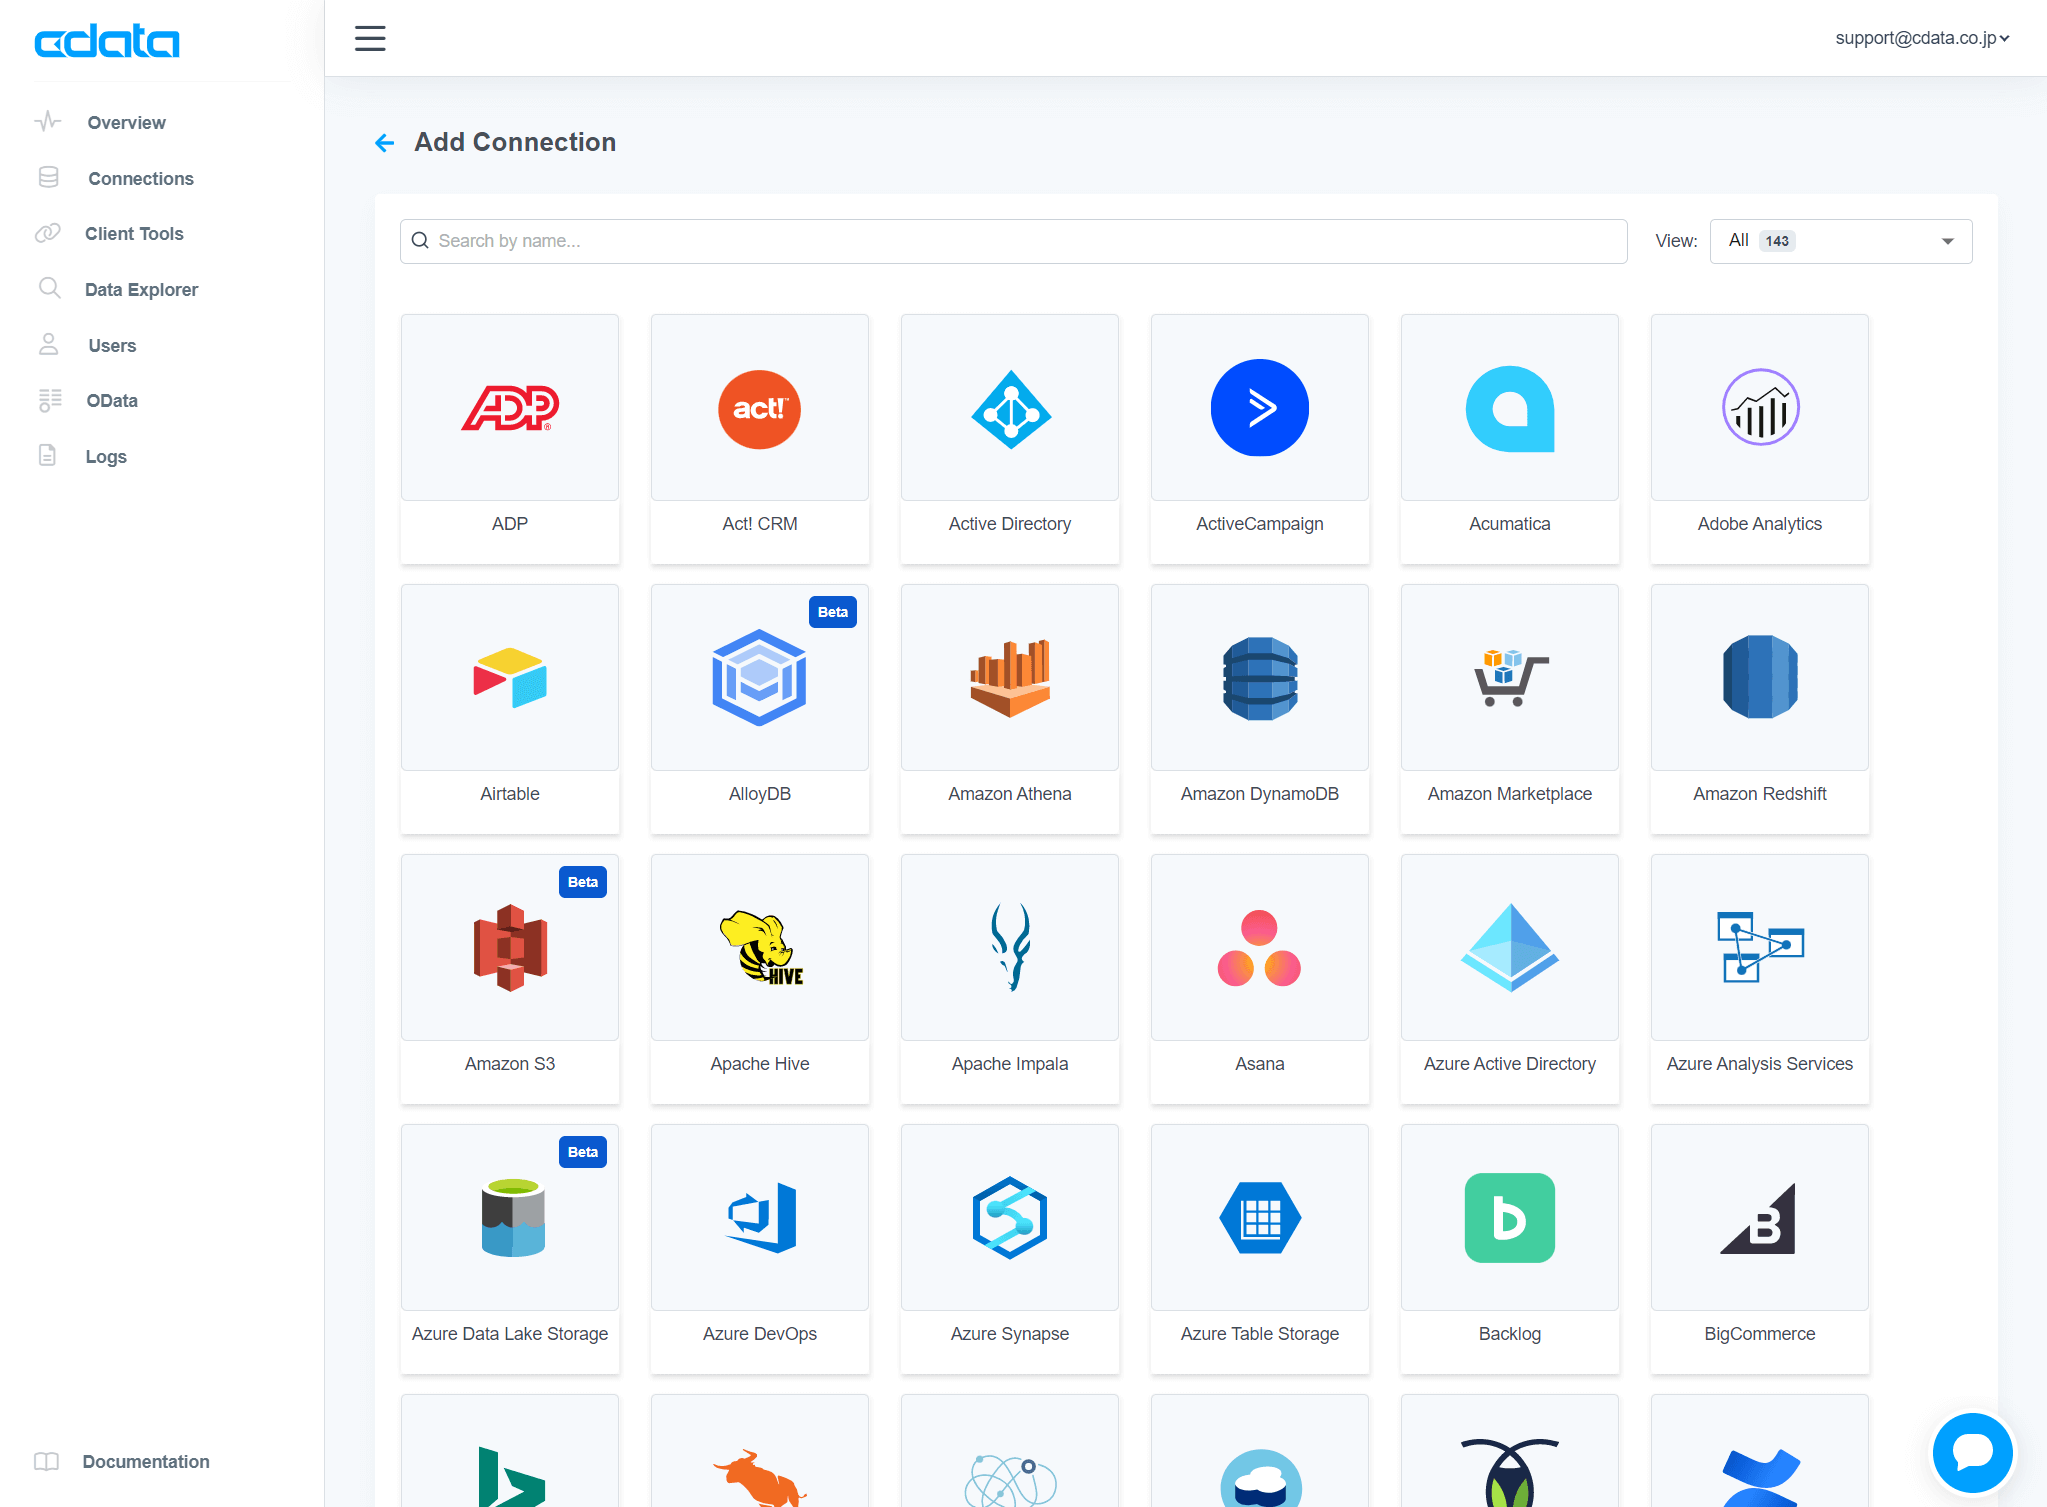Screen dimensions: 2047x1507
Task: Select the Asana connector logo
Action: point(1260,948)
